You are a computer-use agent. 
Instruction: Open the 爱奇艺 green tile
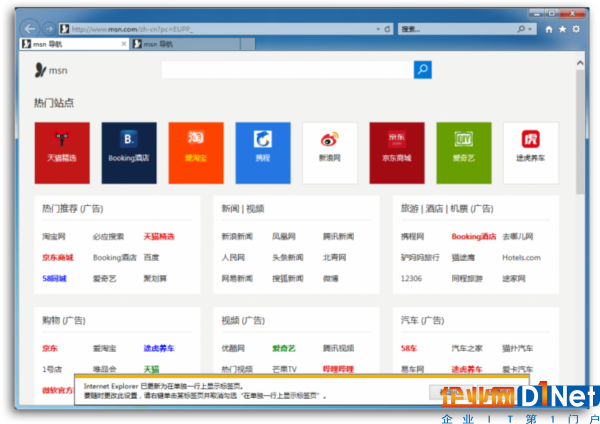(464, 153)
